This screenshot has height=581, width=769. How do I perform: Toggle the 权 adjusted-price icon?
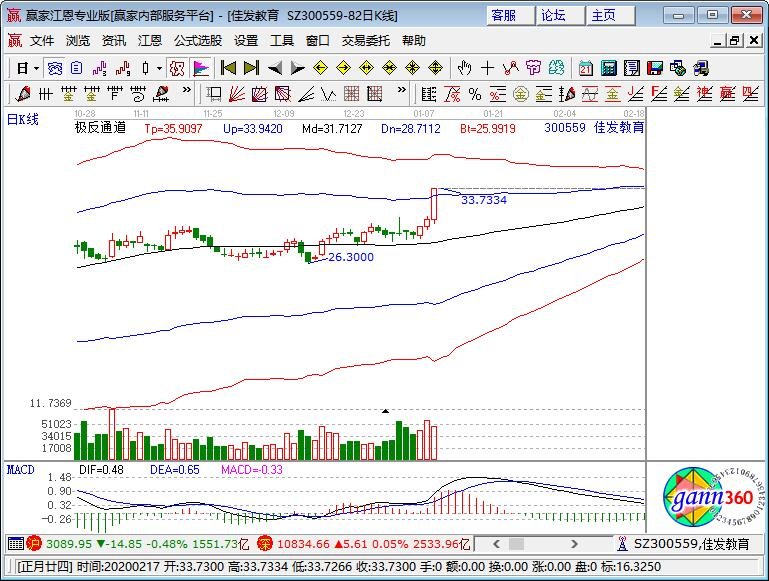tap(177, 68)
